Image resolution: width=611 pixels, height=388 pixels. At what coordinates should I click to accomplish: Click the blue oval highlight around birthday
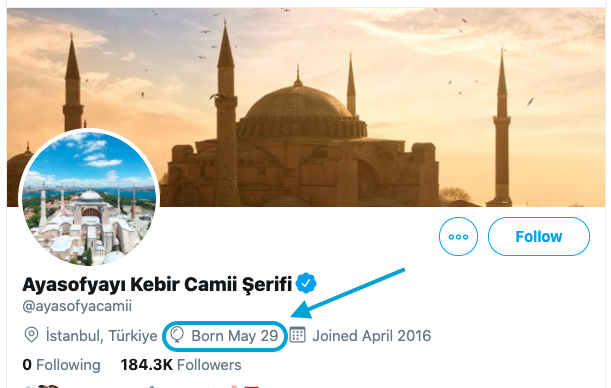pos(225,336)
